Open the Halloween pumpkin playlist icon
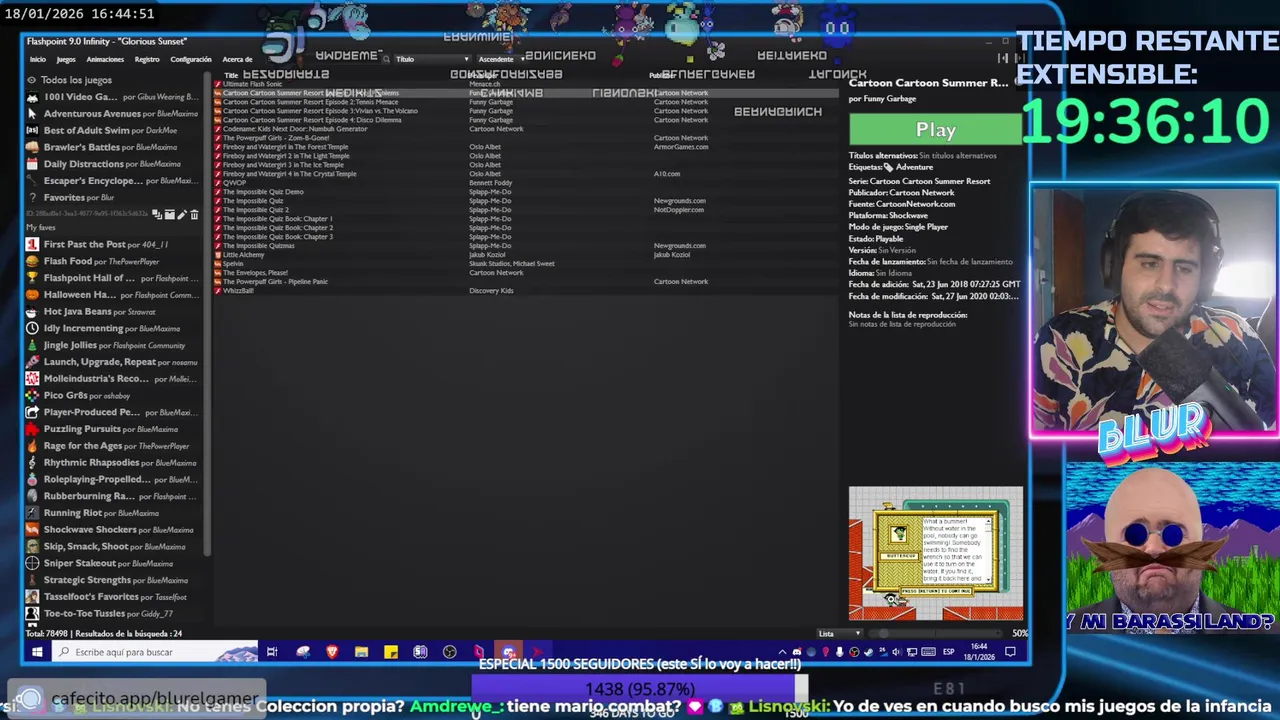 pos(33,295)
